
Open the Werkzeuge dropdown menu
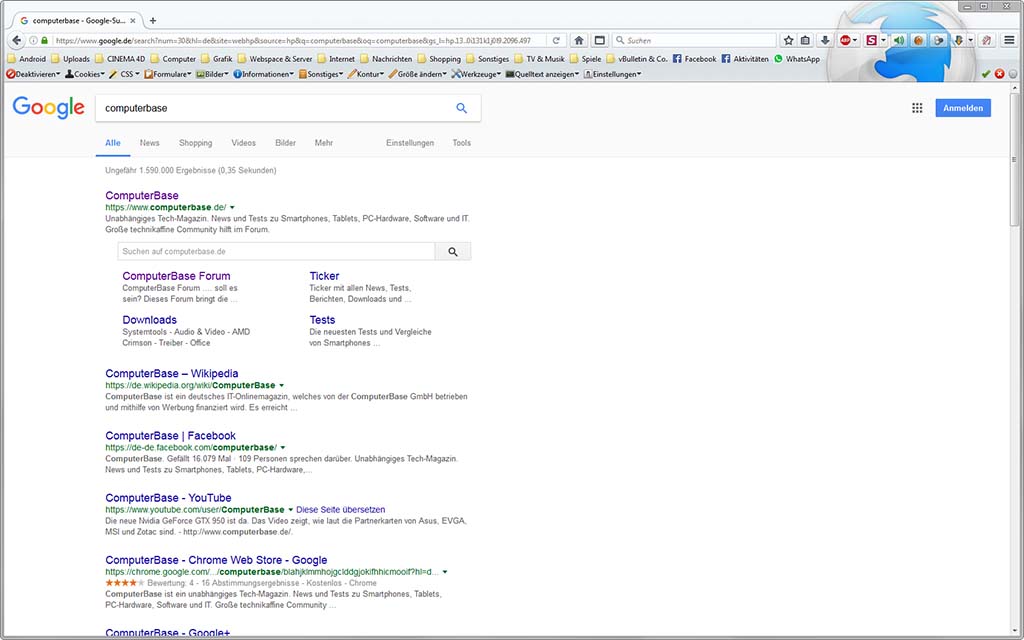[x=476, y=74]
